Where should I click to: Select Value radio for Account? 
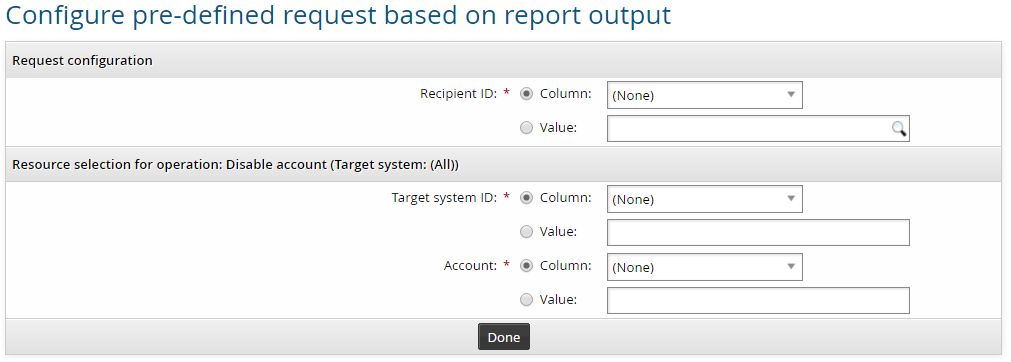click(x=527, y=299)
